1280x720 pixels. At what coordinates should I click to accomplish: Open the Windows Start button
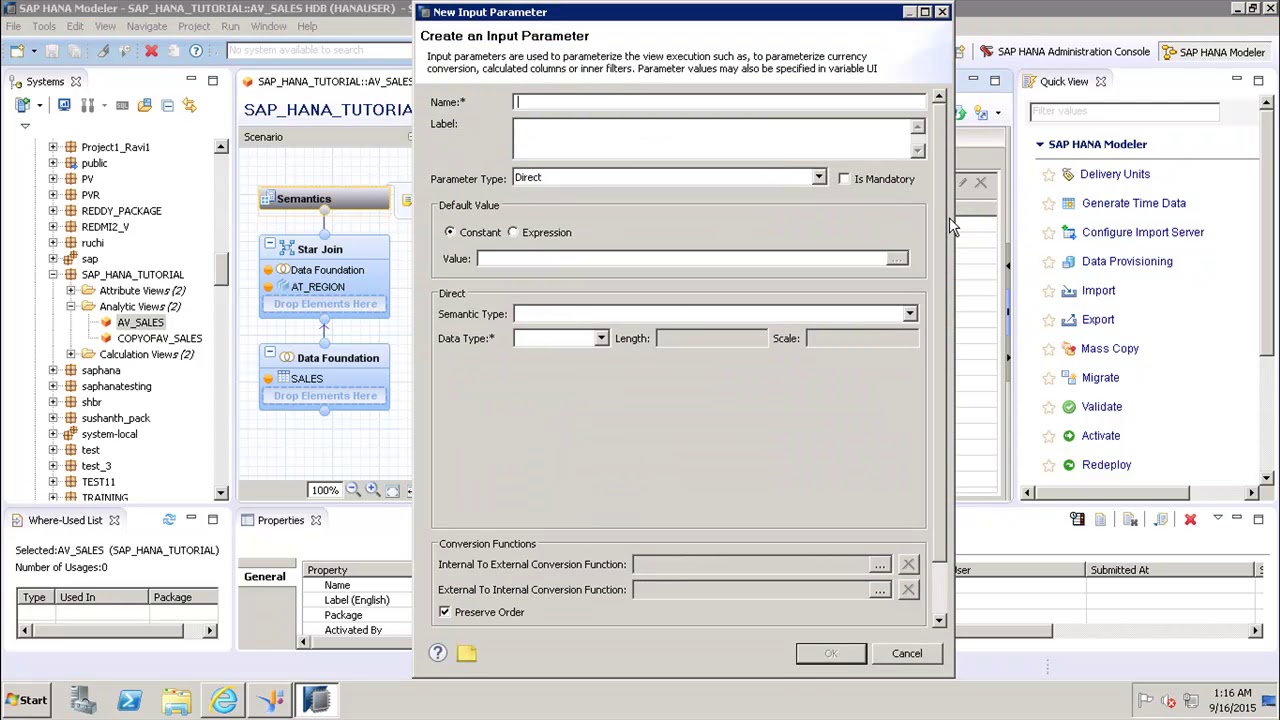point(27,700)
